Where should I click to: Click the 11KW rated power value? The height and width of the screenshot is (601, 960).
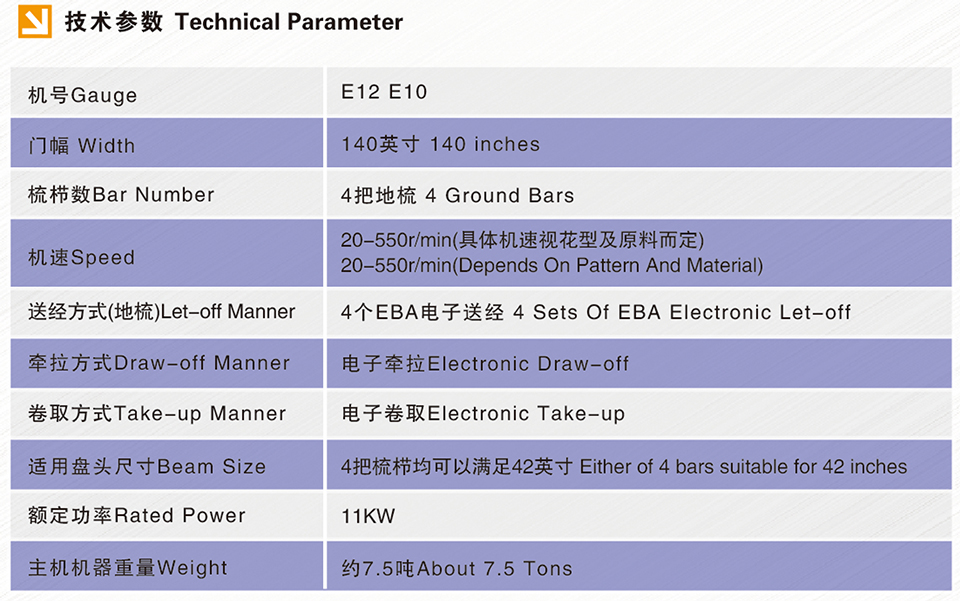(368, 516)
